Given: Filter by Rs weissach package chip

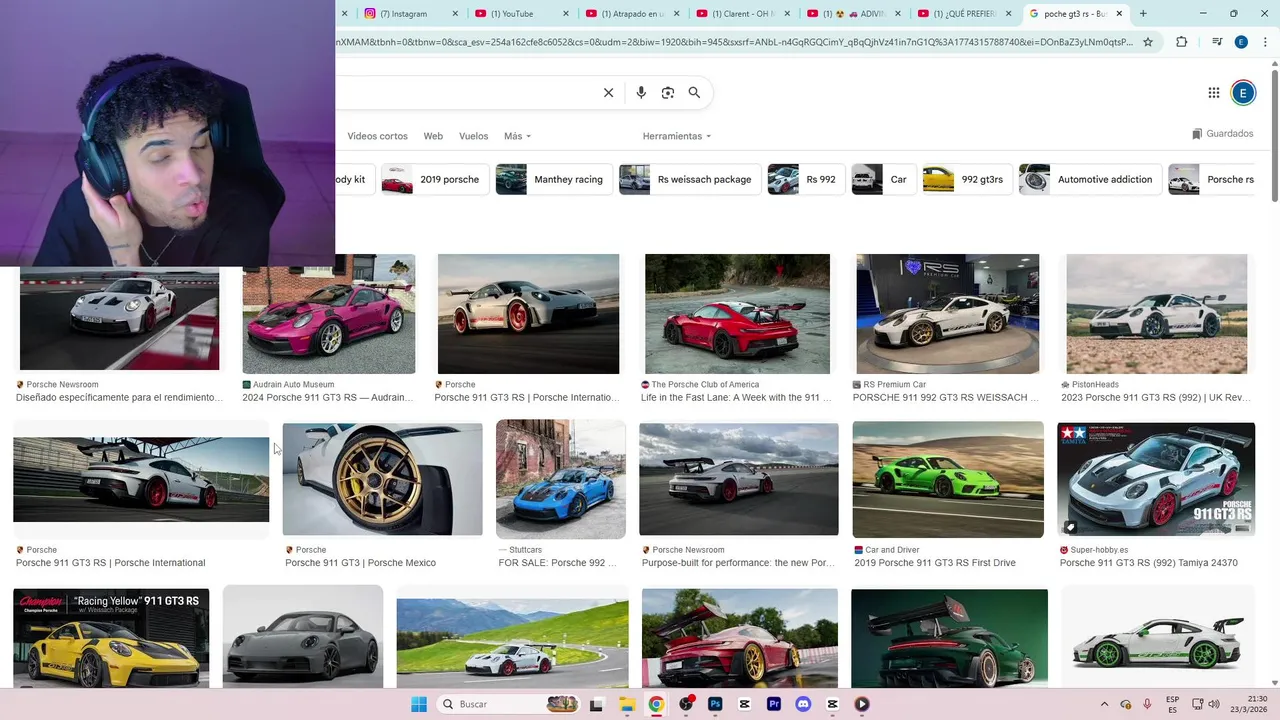Looking at the screenshot, I should (689, 180).
